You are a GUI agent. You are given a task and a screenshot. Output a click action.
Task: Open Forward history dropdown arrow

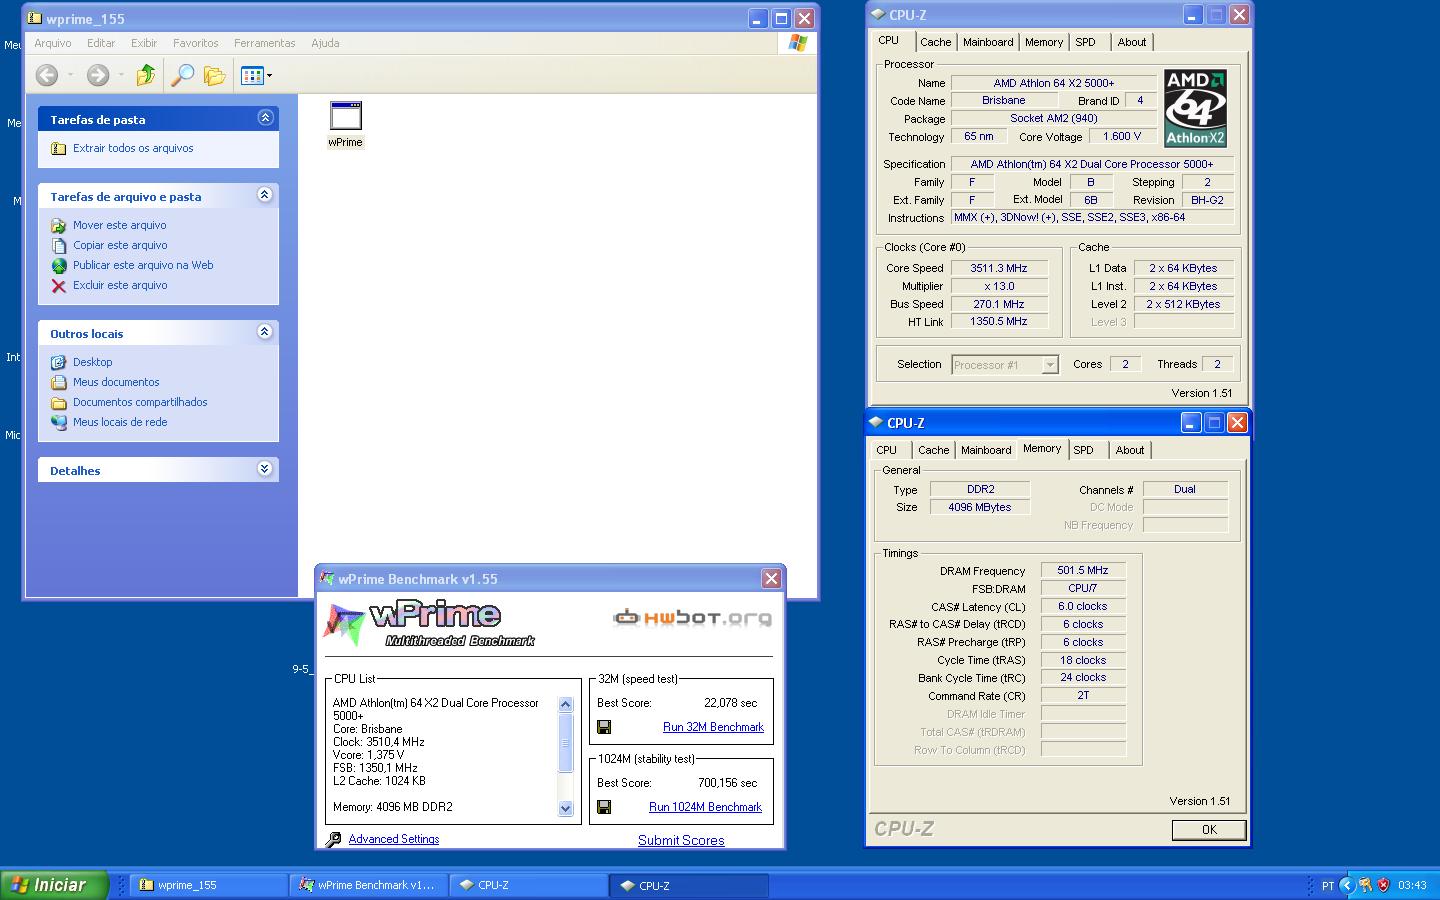click(x=121, y=75)
